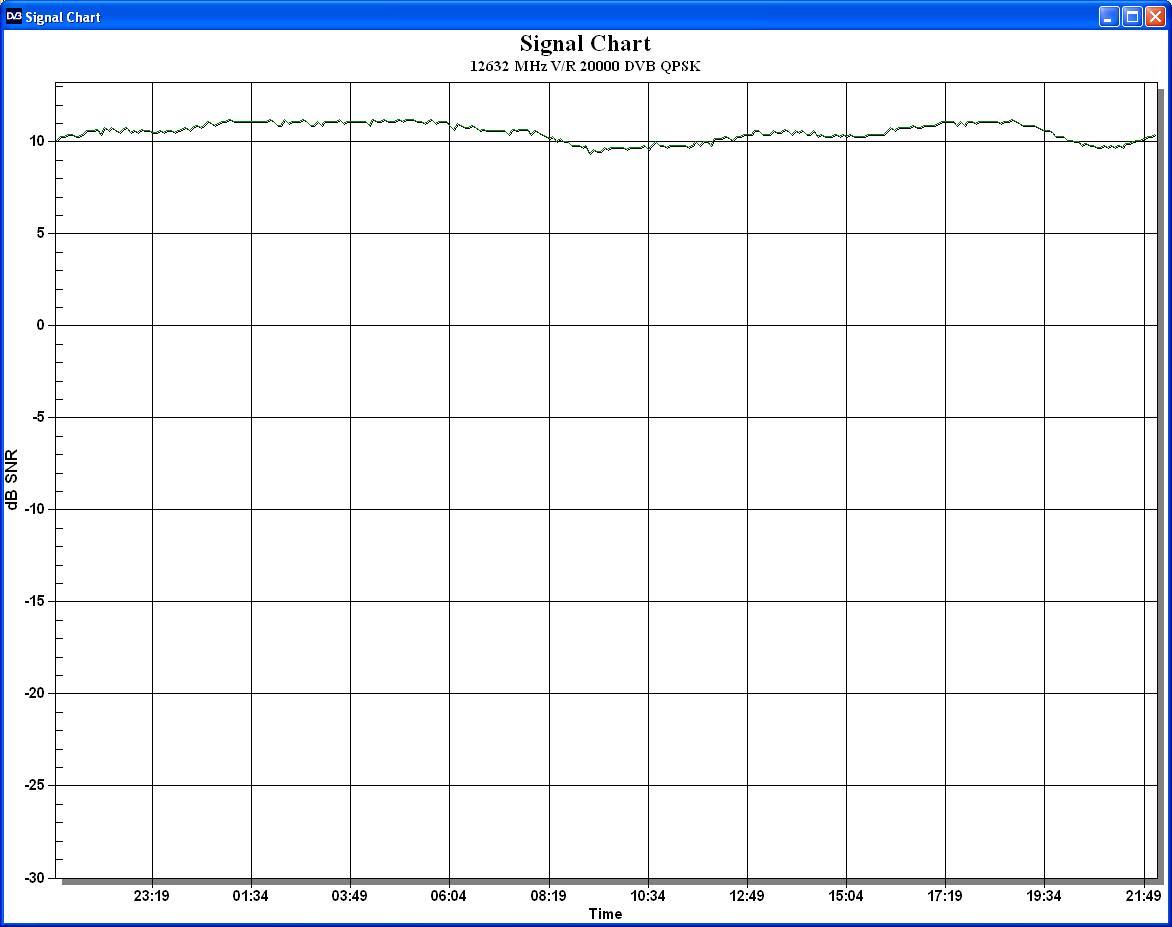Click the Time axis label

point(605,914)
